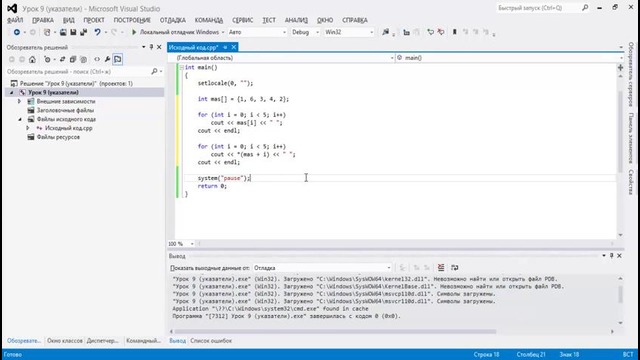Click View Code icon in Solution Explorer
The width and height of the screenshot is (640, 360).
point(97,60)
